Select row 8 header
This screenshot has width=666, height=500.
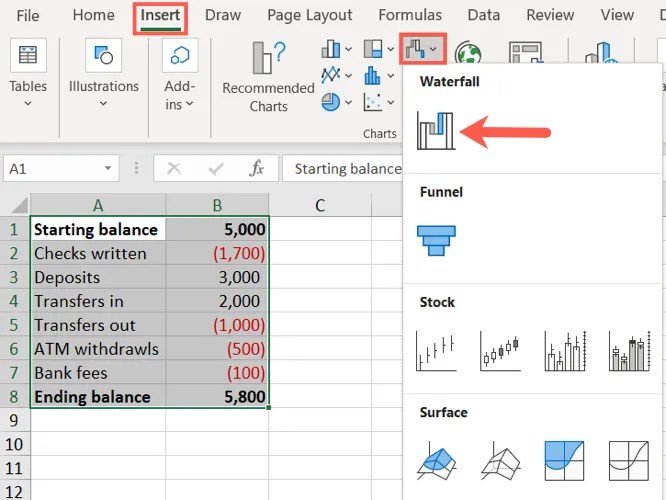pyautogui.click(x=14, y=396)
